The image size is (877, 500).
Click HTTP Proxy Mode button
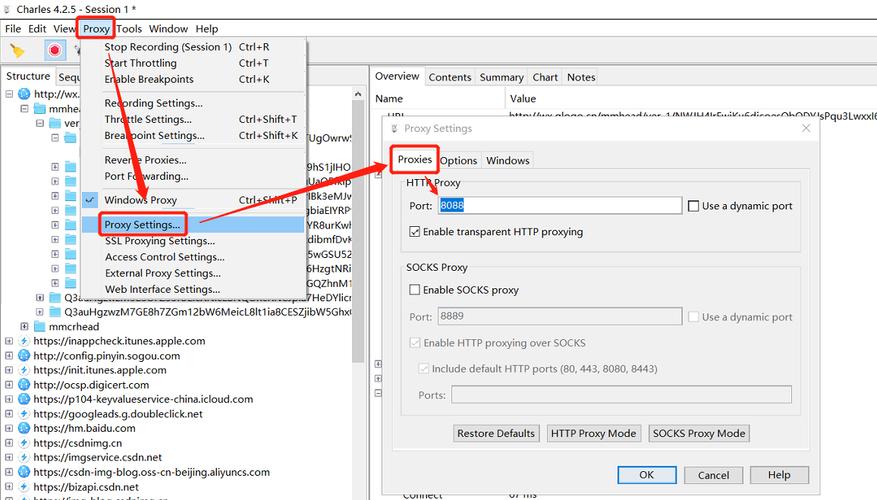coord(593,433)
